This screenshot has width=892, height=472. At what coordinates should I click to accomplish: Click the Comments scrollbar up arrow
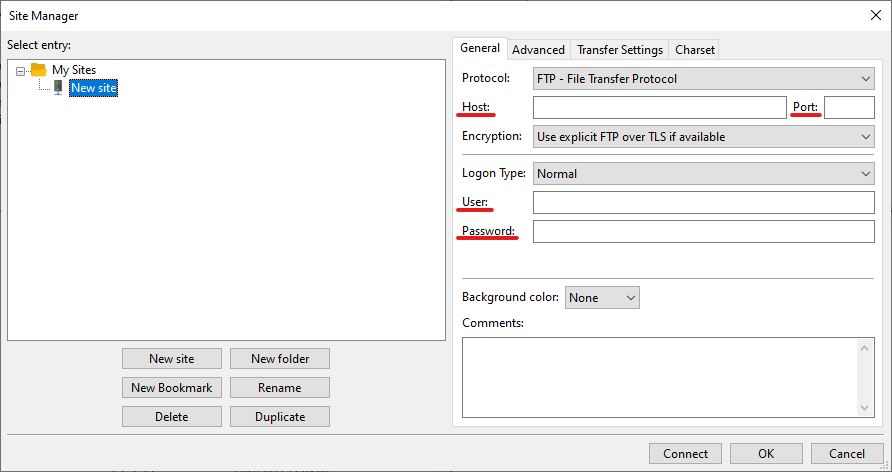click(x=865, y=347)
